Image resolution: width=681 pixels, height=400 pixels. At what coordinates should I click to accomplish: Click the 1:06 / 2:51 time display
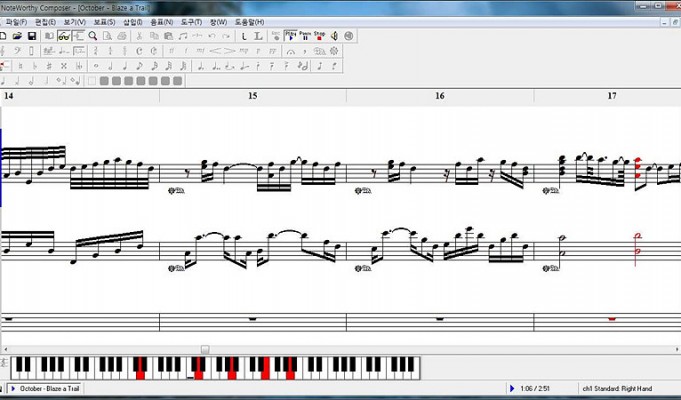(534, 388)
